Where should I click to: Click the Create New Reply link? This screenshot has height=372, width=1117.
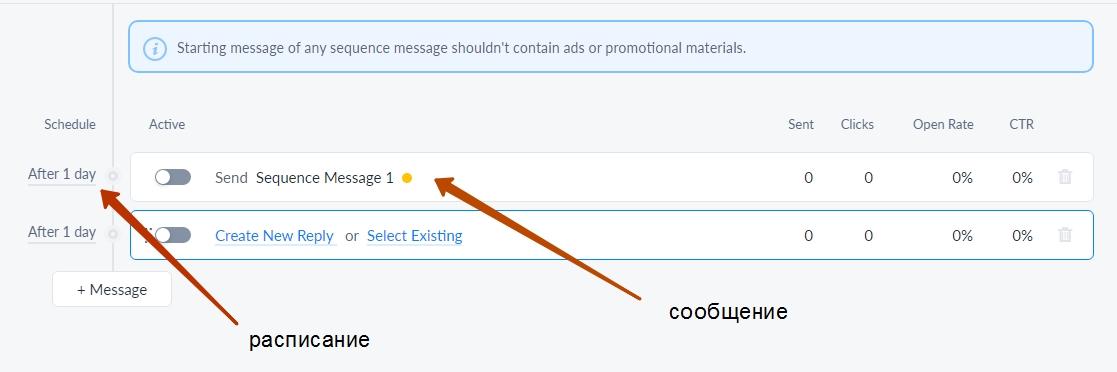(x=275, y=236)
